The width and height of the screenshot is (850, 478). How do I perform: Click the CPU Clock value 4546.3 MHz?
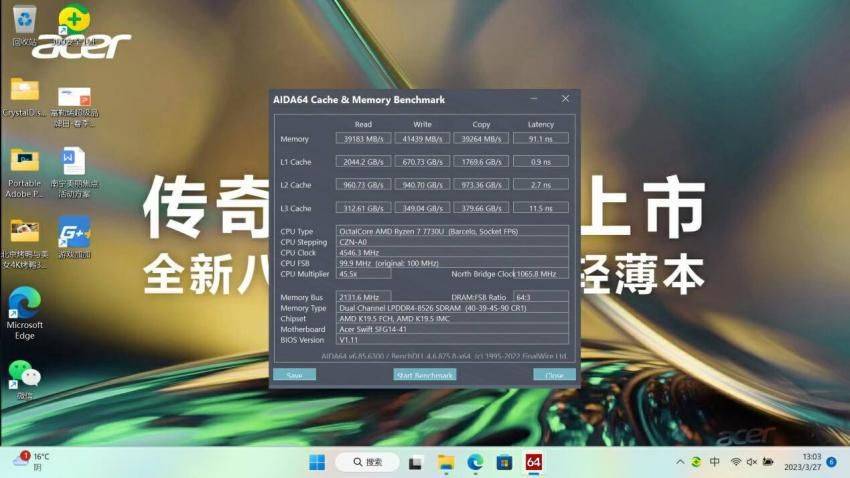[x=452, y=253]
